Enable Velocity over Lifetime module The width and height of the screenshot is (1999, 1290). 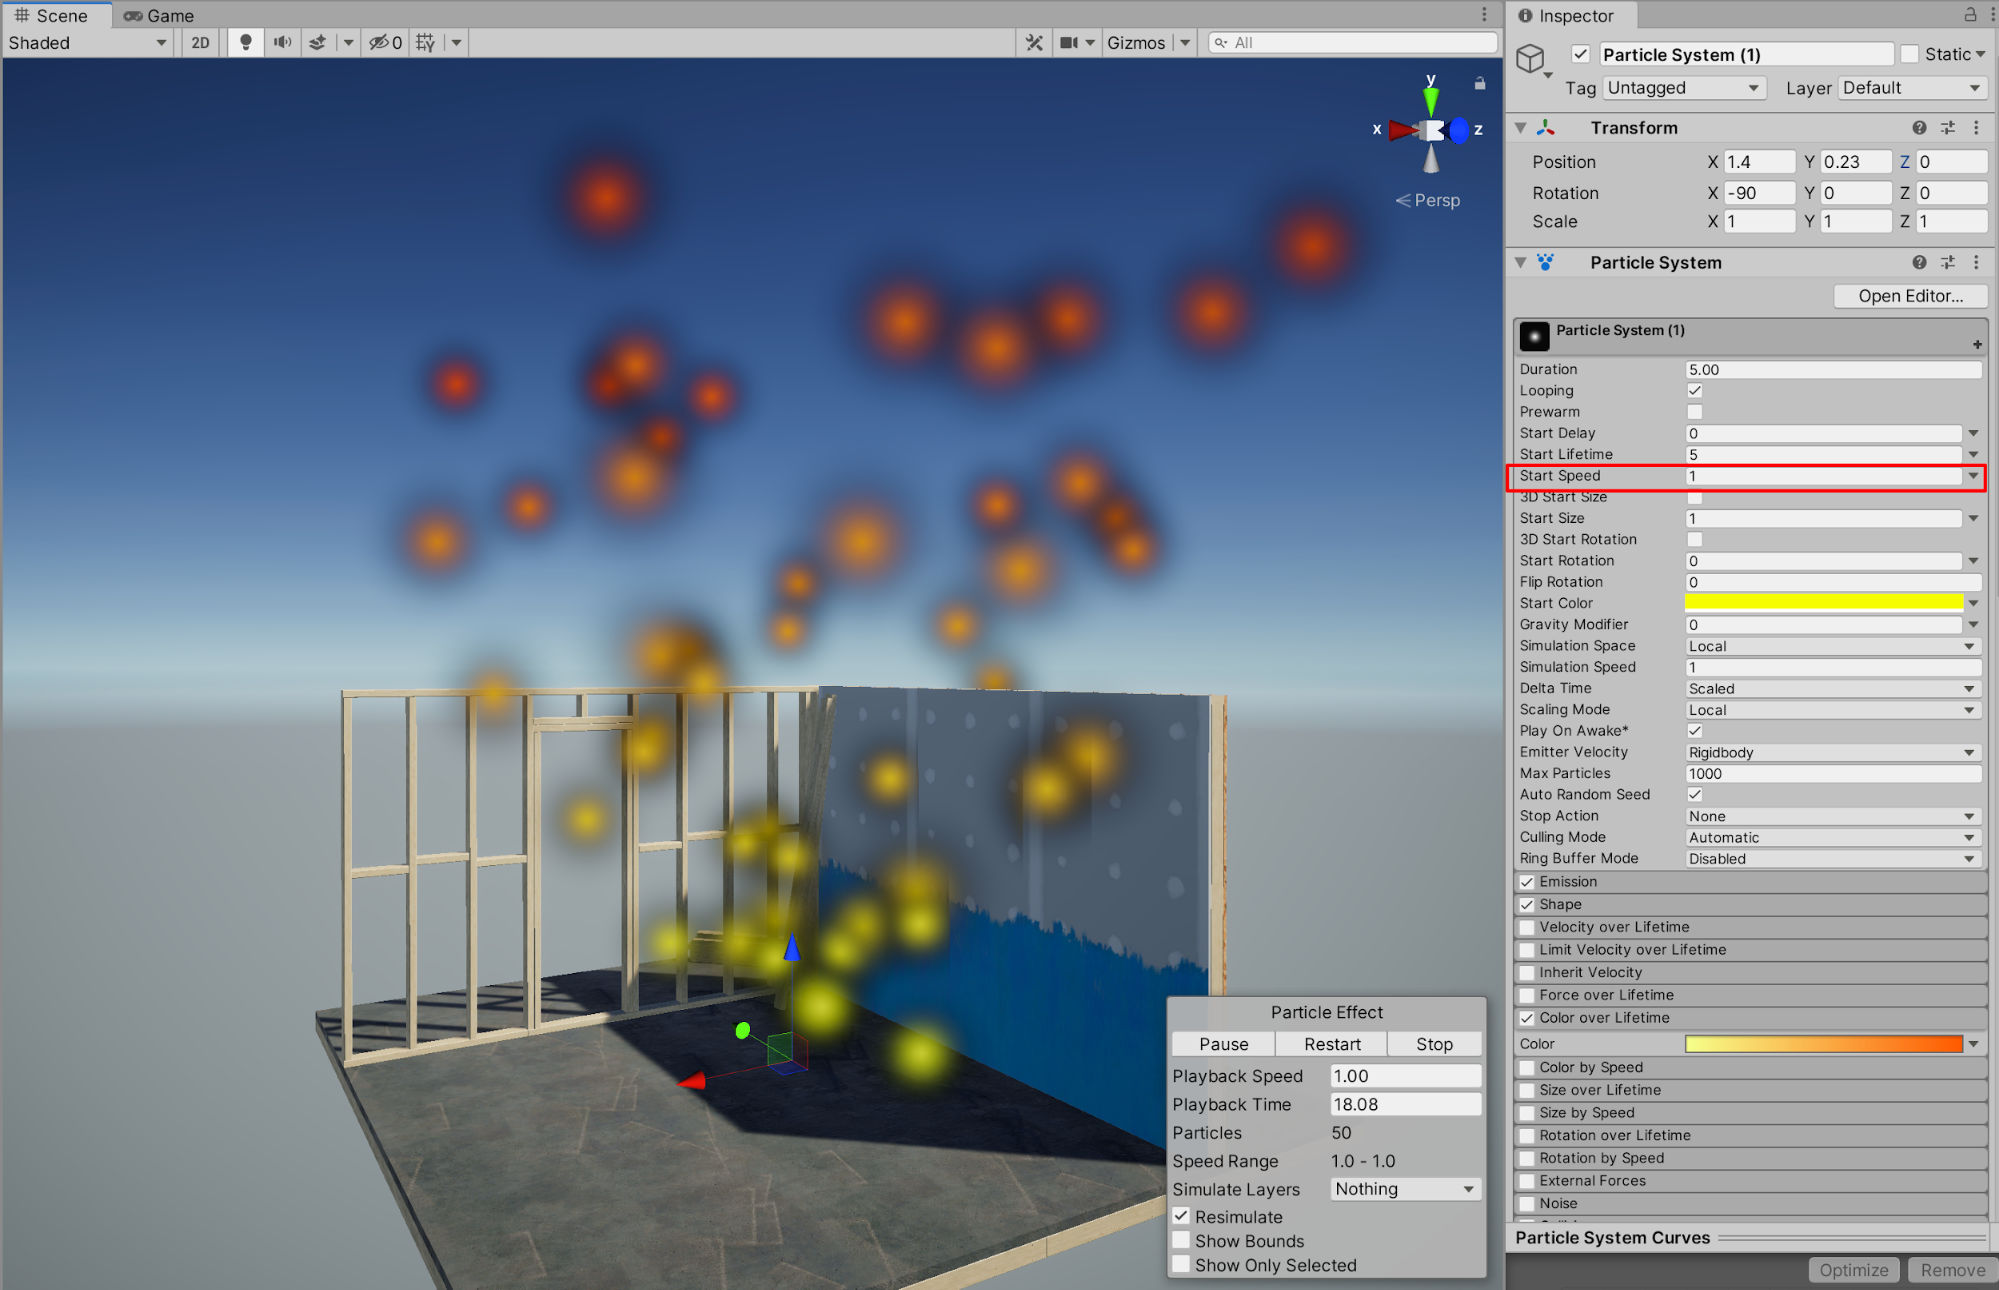pyautogui.click(x=1527, y=927)
